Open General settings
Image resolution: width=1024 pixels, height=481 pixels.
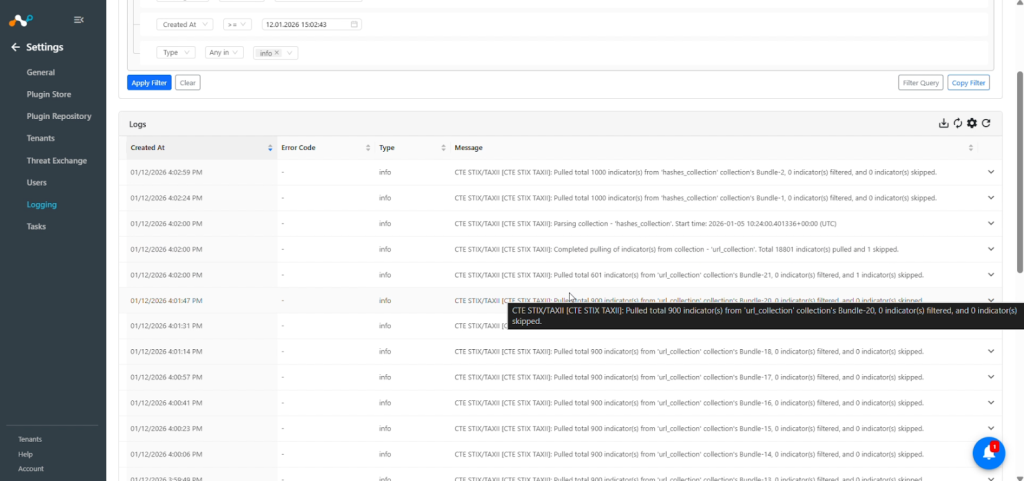point(40,72)
